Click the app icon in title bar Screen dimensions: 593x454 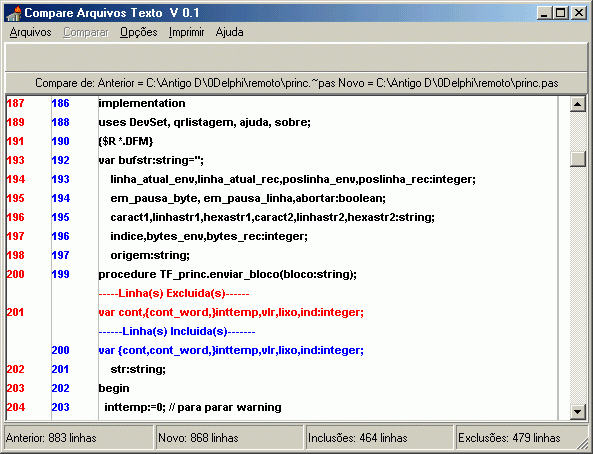(x=14, y=13)
